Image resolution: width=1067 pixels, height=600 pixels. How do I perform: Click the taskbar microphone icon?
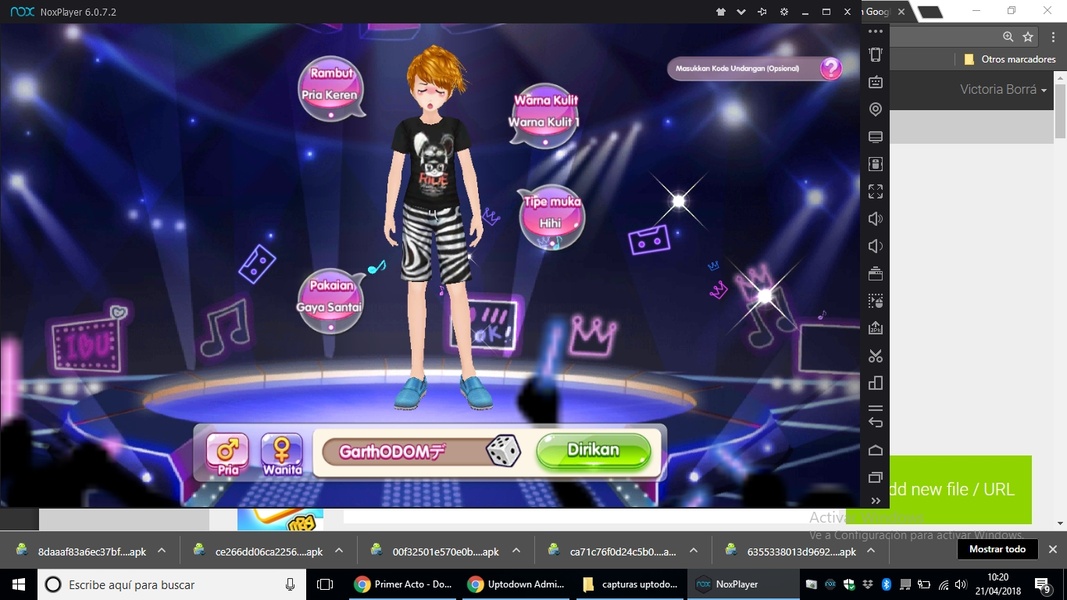(290, 584)
